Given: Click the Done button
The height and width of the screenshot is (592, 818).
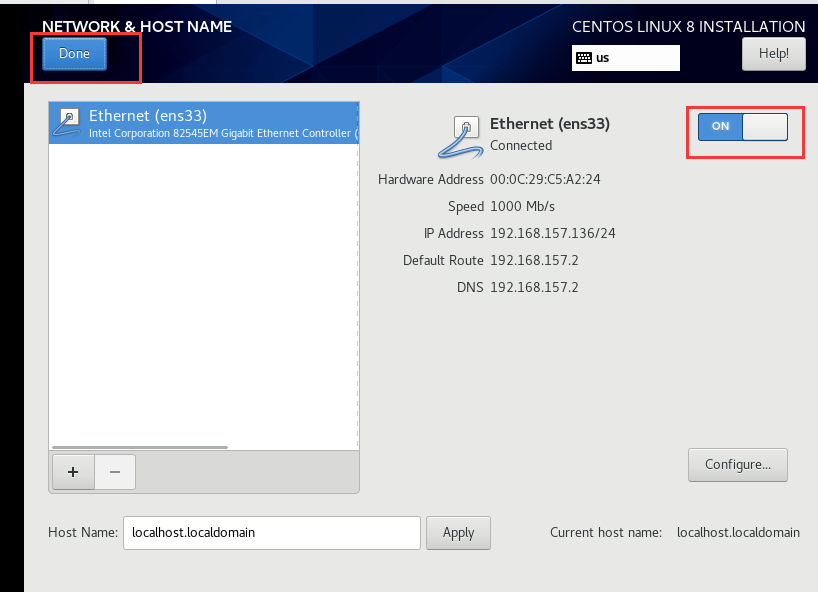Looking at the screenshot, I should (74, 54).
